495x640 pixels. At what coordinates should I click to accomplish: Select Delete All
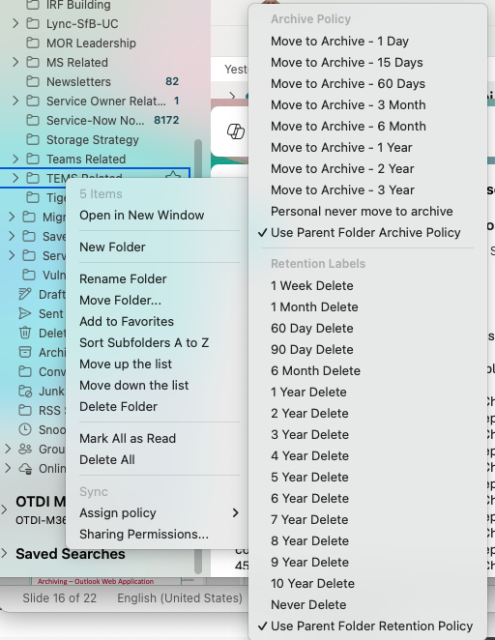pyautogui.click(x=107, y=460)
